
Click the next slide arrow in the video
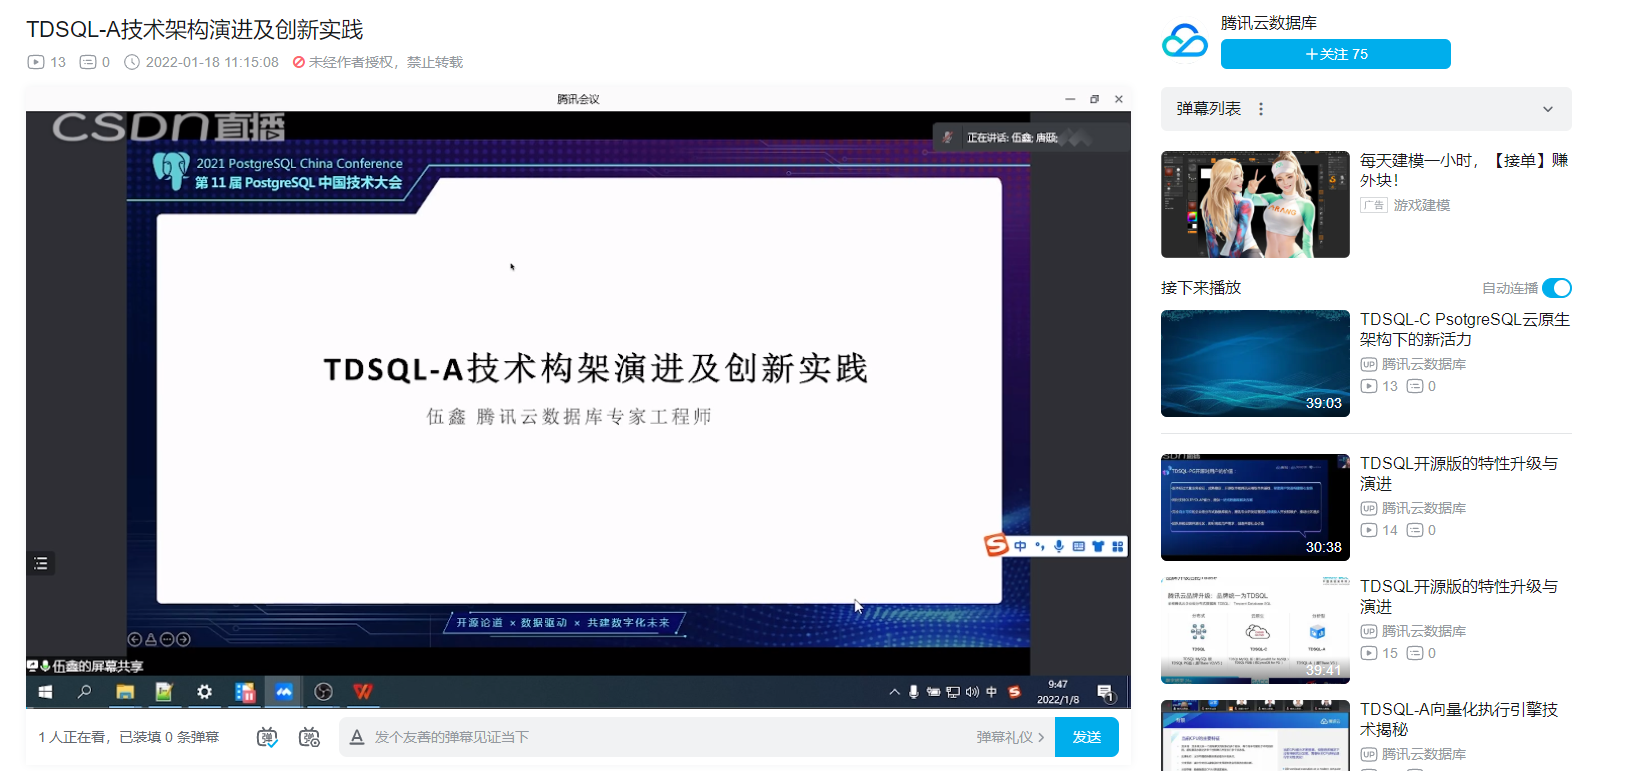[183, 639]
